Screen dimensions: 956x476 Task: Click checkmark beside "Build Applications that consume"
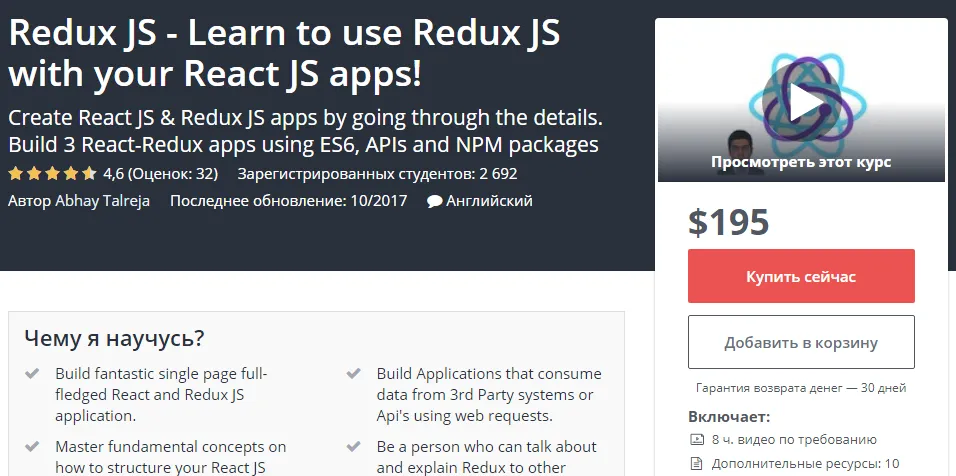[354, 374]
